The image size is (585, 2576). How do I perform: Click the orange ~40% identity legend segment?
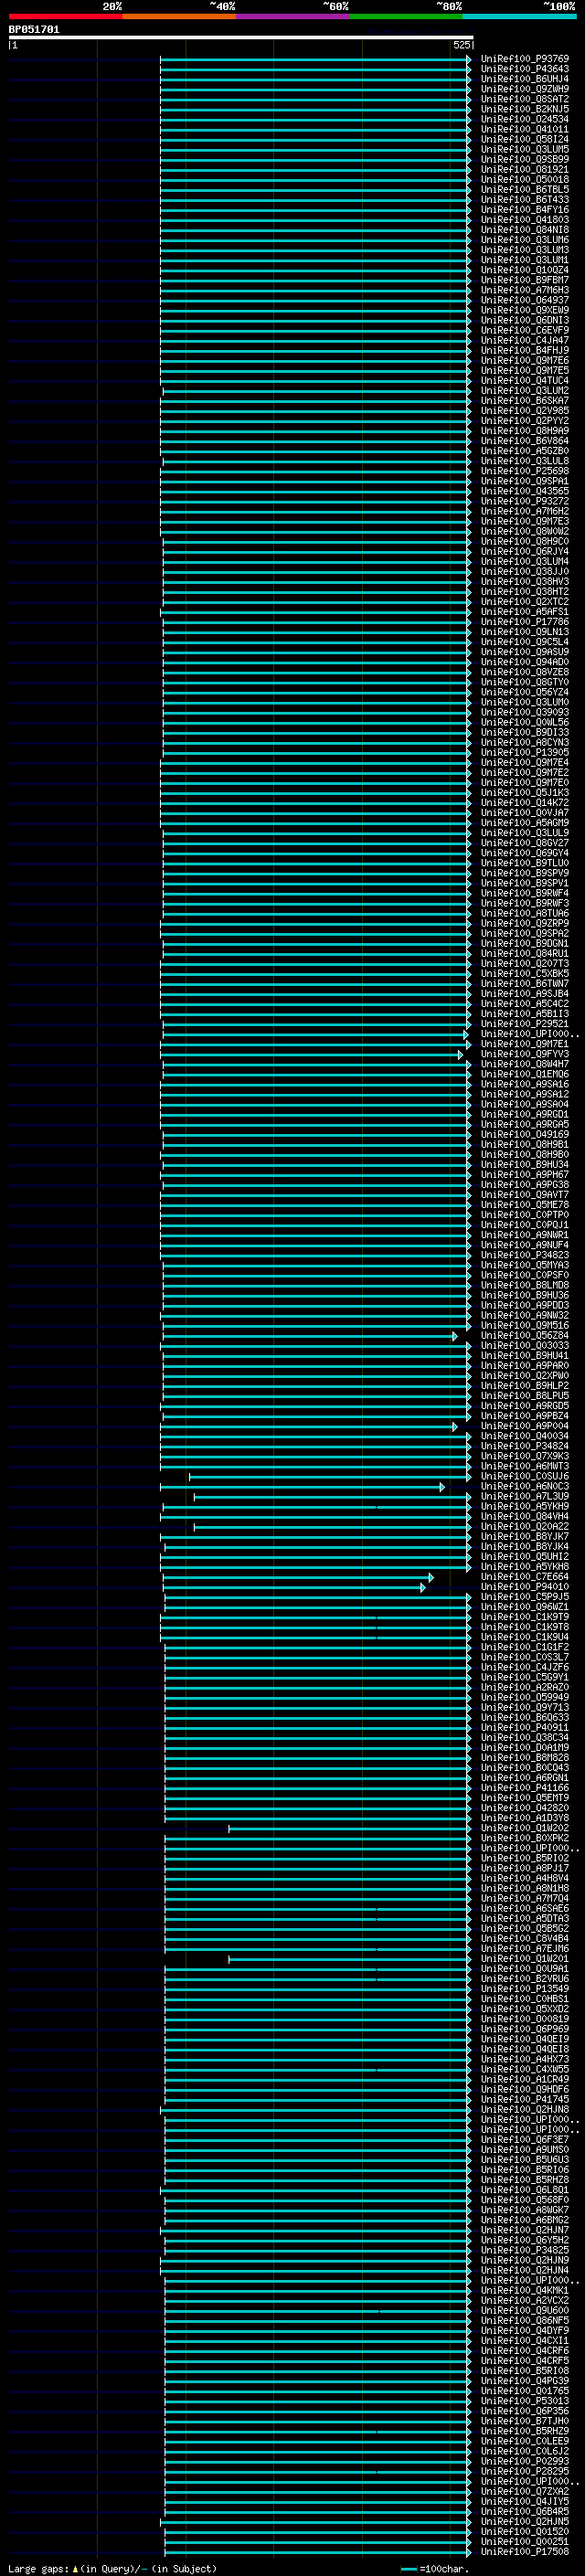click(x=178, y=16)
